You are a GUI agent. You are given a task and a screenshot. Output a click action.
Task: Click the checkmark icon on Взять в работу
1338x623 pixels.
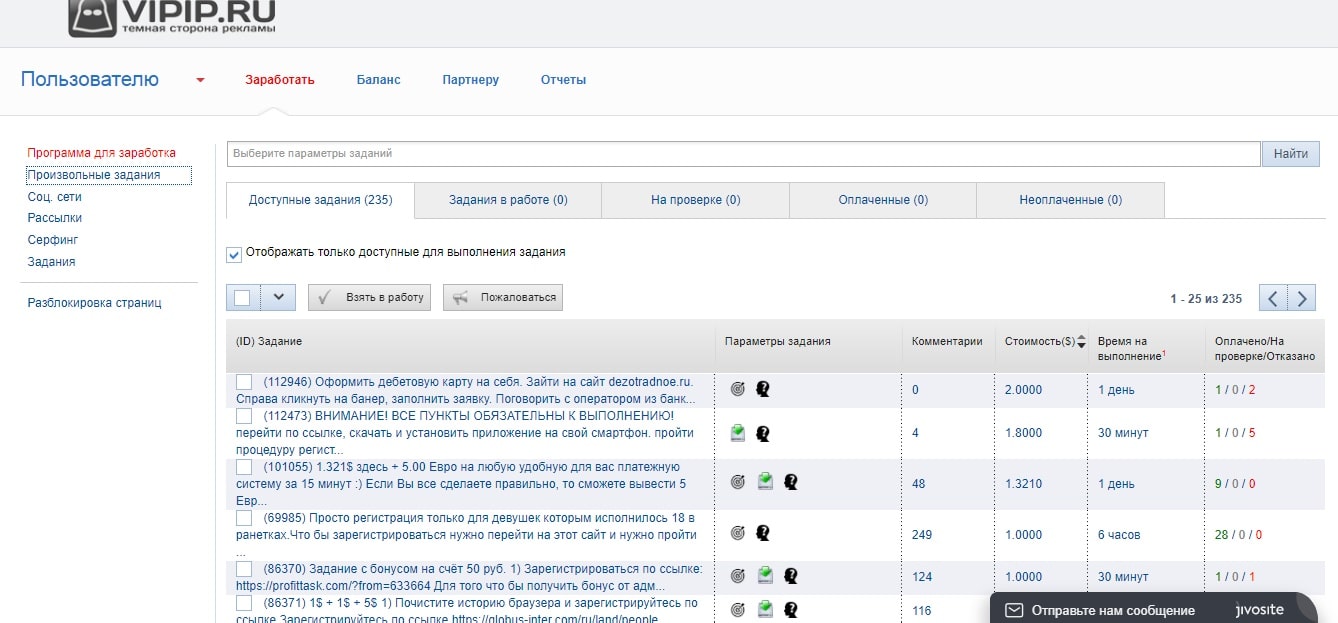coord(321,297)
